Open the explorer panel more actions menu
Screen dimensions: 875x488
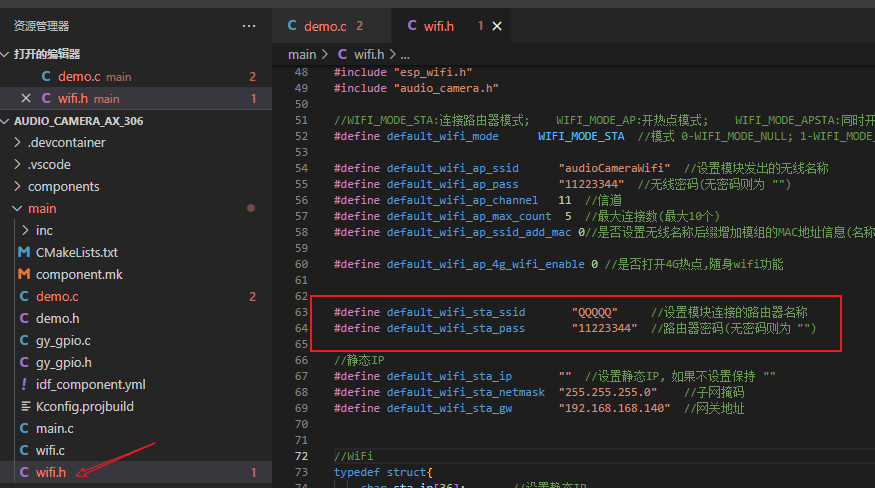click(249, 26)
